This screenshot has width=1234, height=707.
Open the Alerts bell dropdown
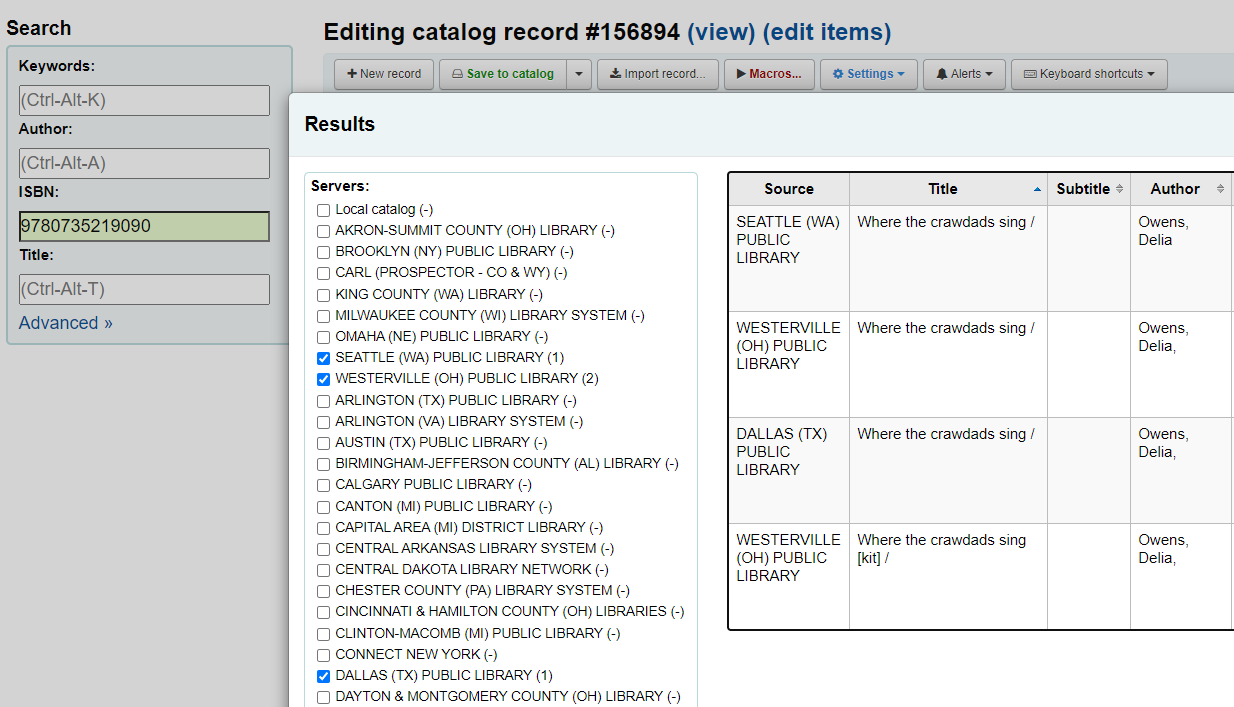[x=964, y=74]
